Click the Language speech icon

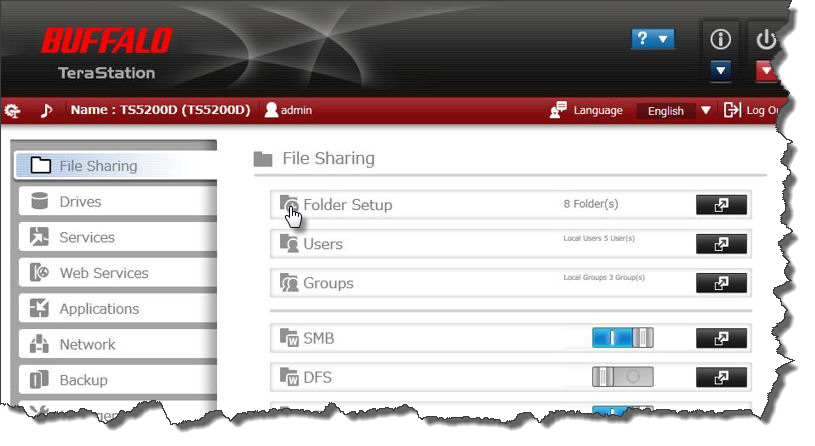click(558, 110)
